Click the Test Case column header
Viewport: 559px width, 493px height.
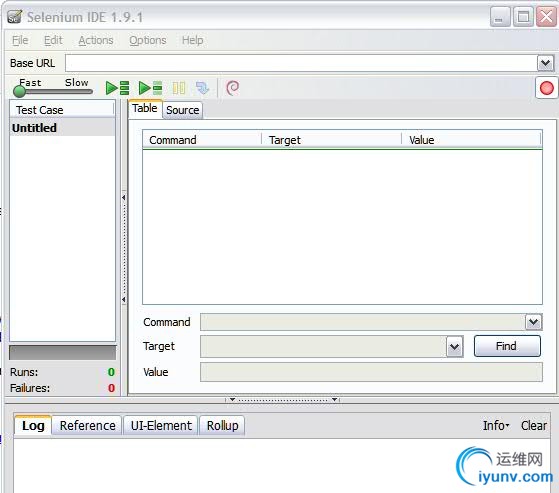click(62, 110)
